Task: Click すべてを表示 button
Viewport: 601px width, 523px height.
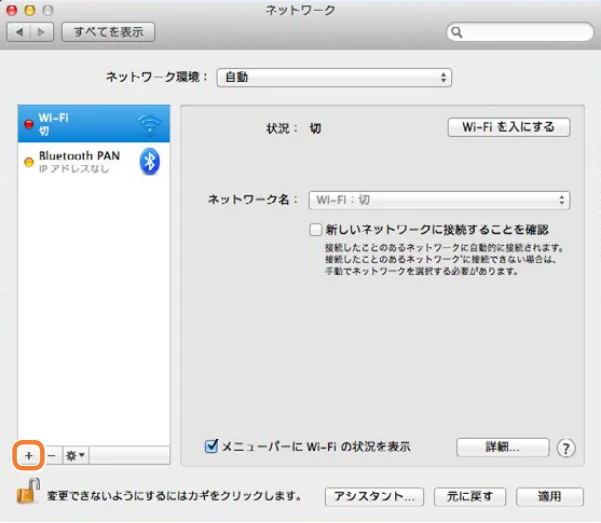Action: point(108,32)
